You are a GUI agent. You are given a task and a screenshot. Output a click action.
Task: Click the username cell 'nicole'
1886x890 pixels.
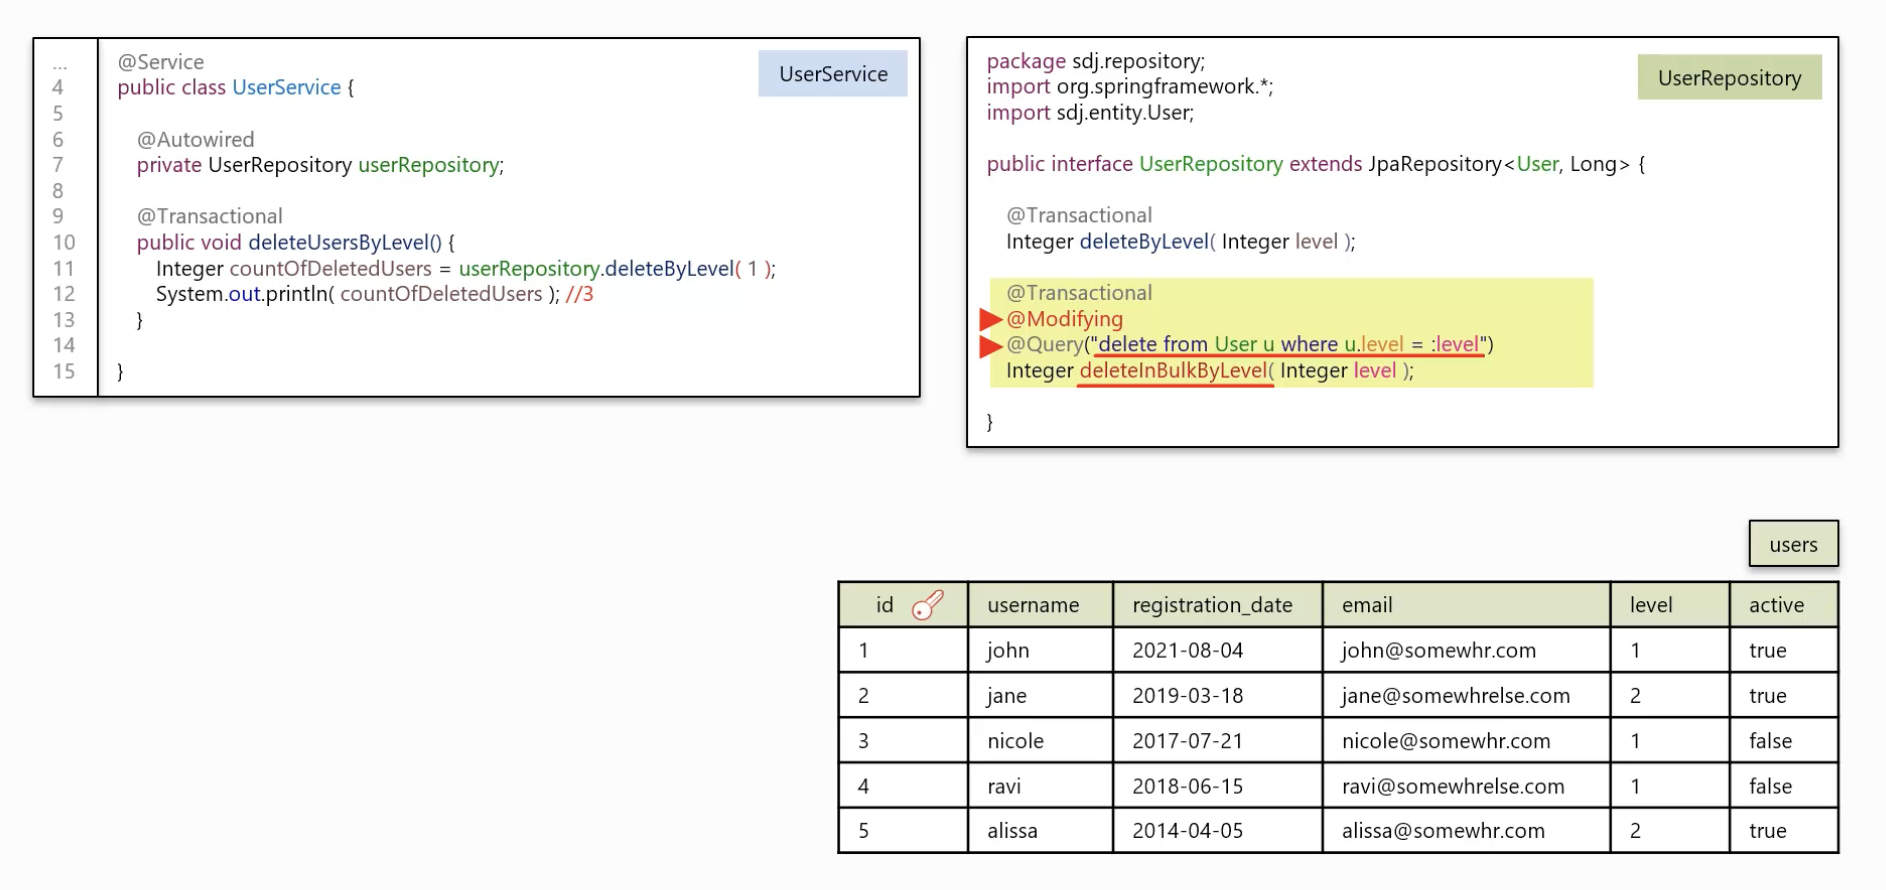click(1040, 741)
